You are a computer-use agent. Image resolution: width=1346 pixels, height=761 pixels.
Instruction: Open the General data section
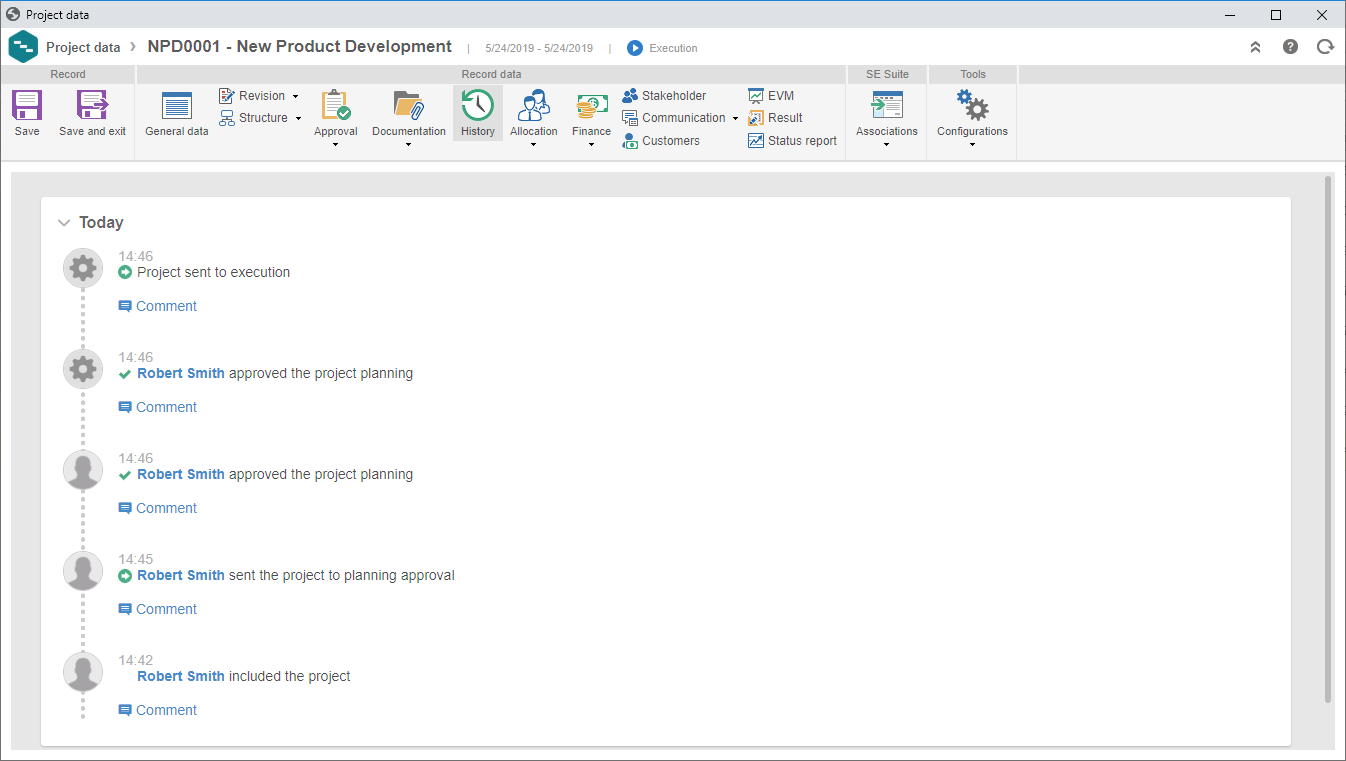[x=177, y=114]
